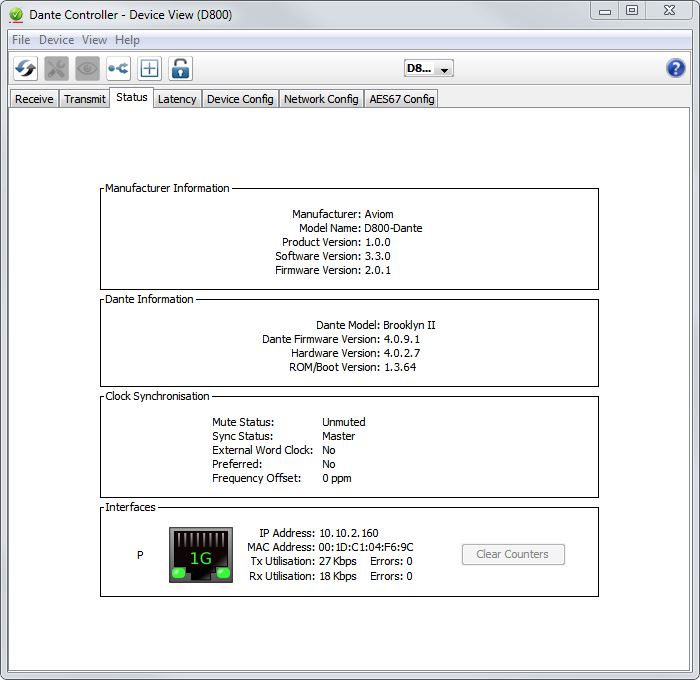The height and width of the screenshot is (680, 700).
Task: Click the Rx Utilisation 18 Kbps value
Action: click(x=338, y=576)
